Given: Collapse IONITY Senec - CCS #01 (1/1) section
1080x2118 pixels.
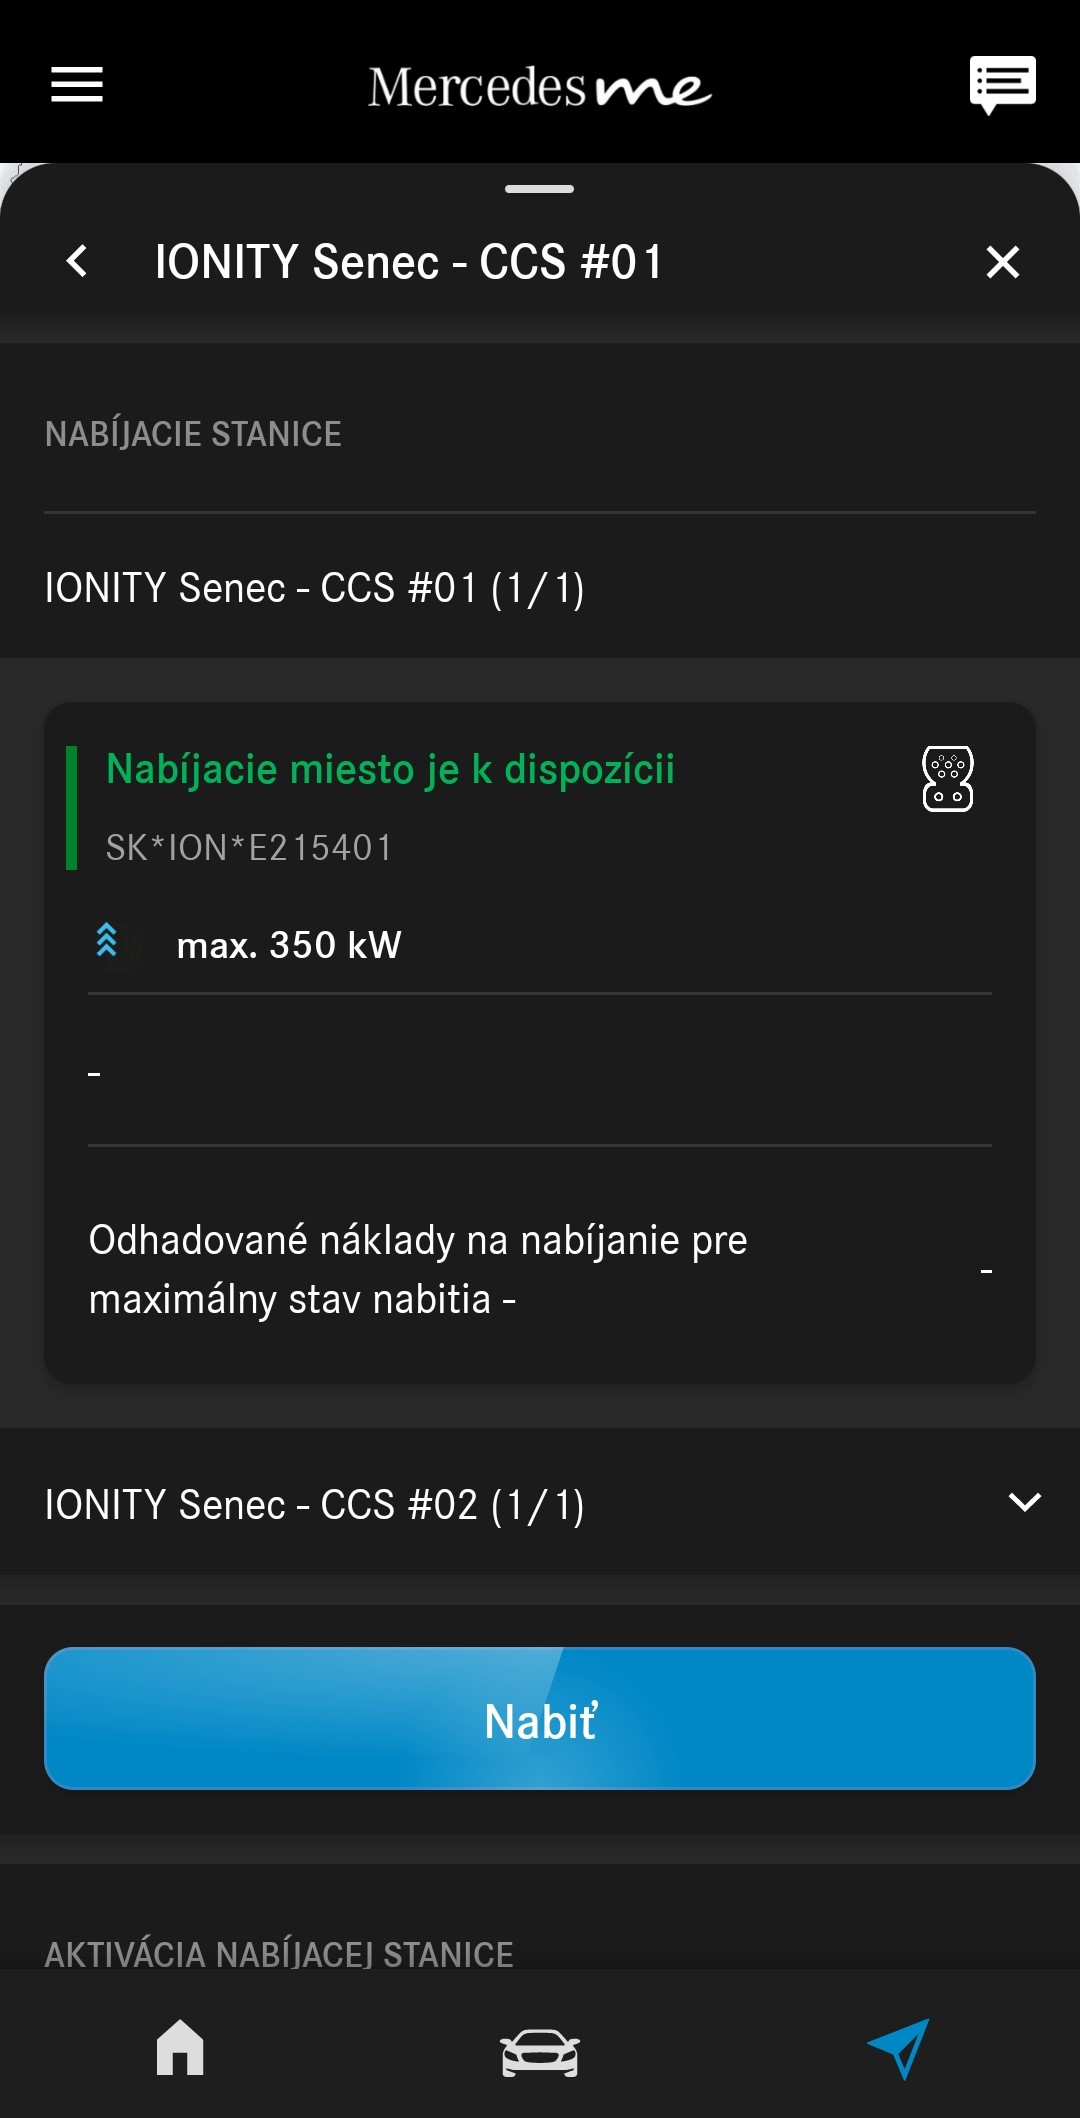Looking at the screenshot, I should coord(314,588).
